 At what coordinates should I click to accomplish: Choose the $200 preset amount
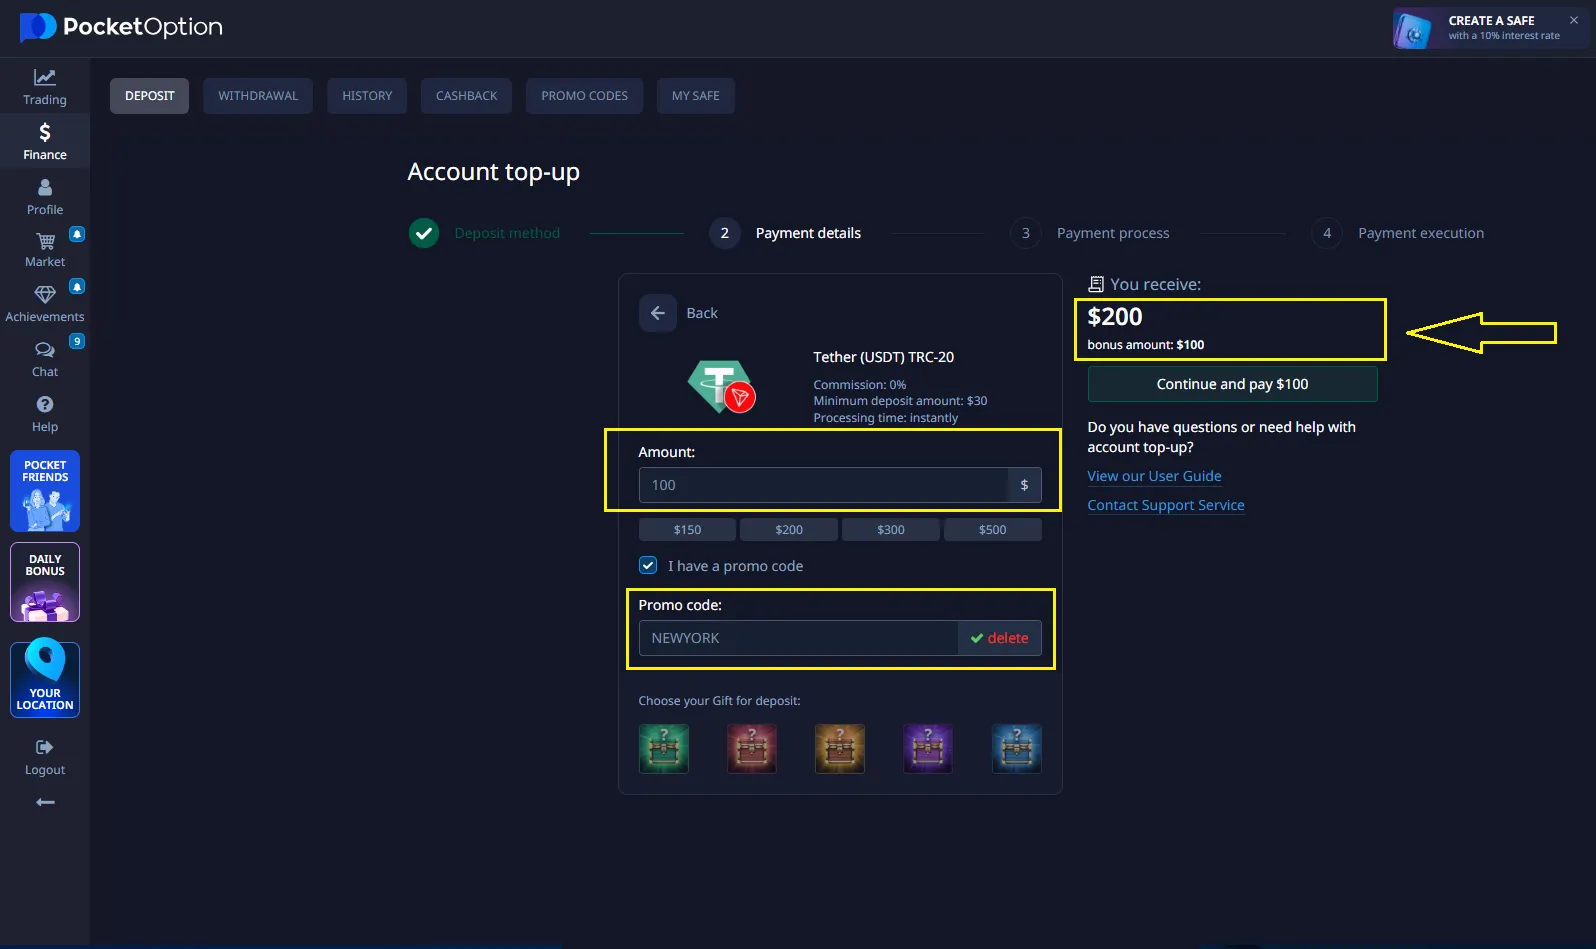click(x=789, y=530)
